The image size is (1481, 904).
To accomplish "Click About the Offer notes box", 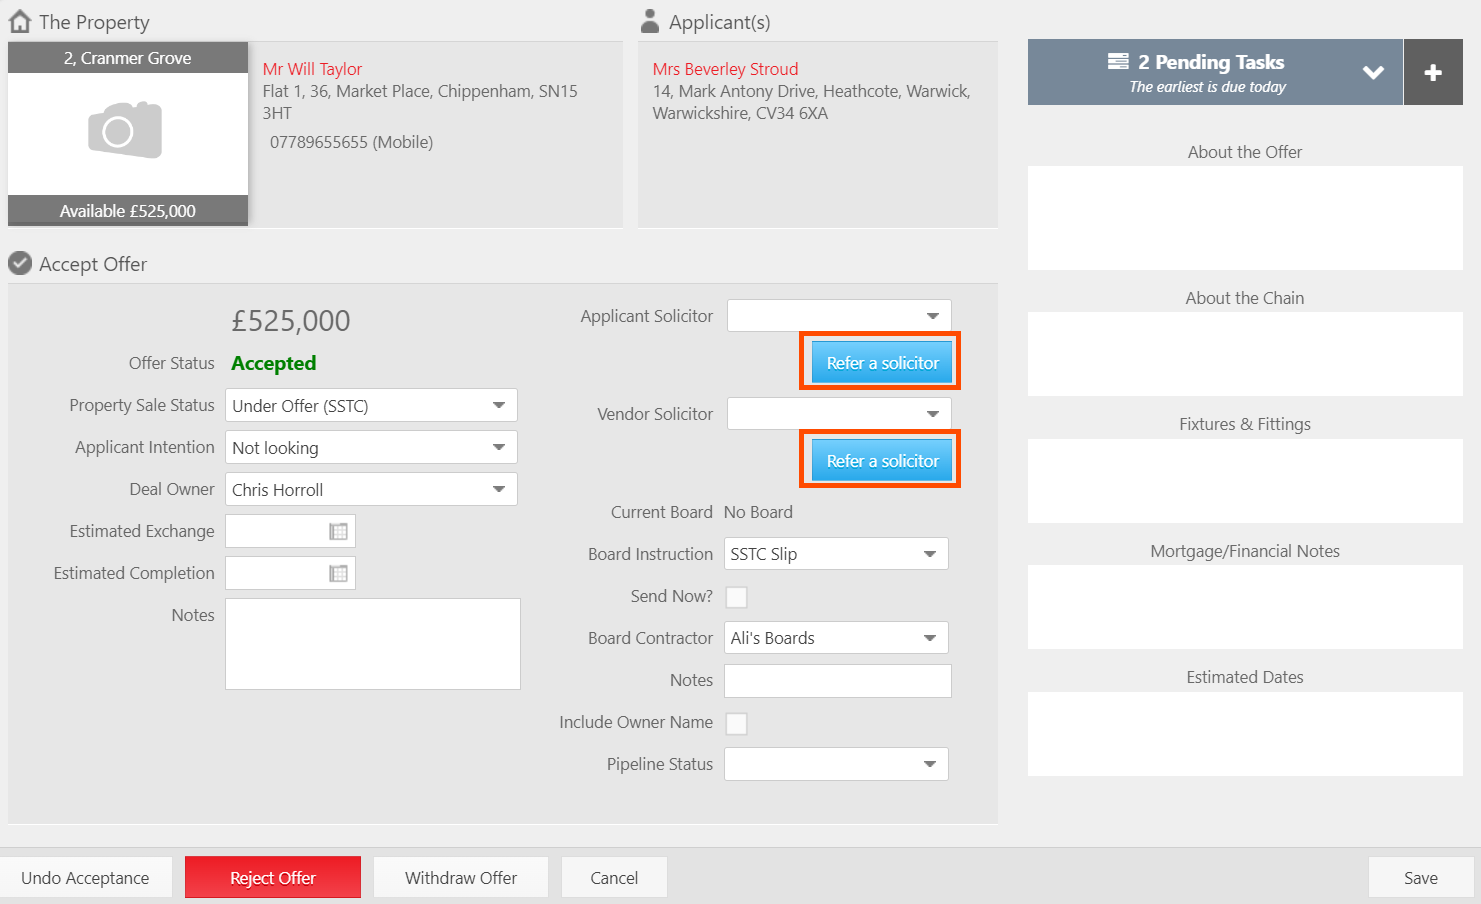I will coord(1245,218).
